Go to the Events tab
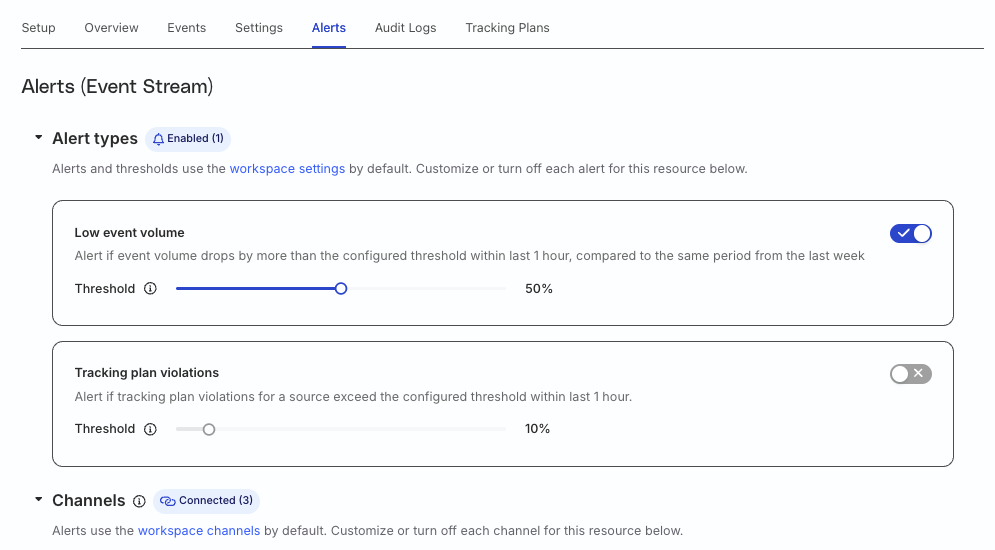The width and height of the screenshot is (995, 550). (x=187, y=28)
